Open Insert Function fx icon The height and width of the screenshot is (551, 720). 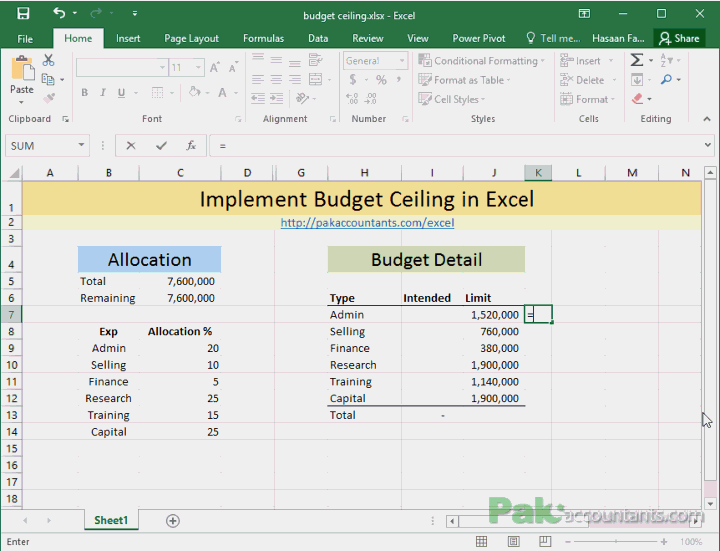click(x=191, y=146)
